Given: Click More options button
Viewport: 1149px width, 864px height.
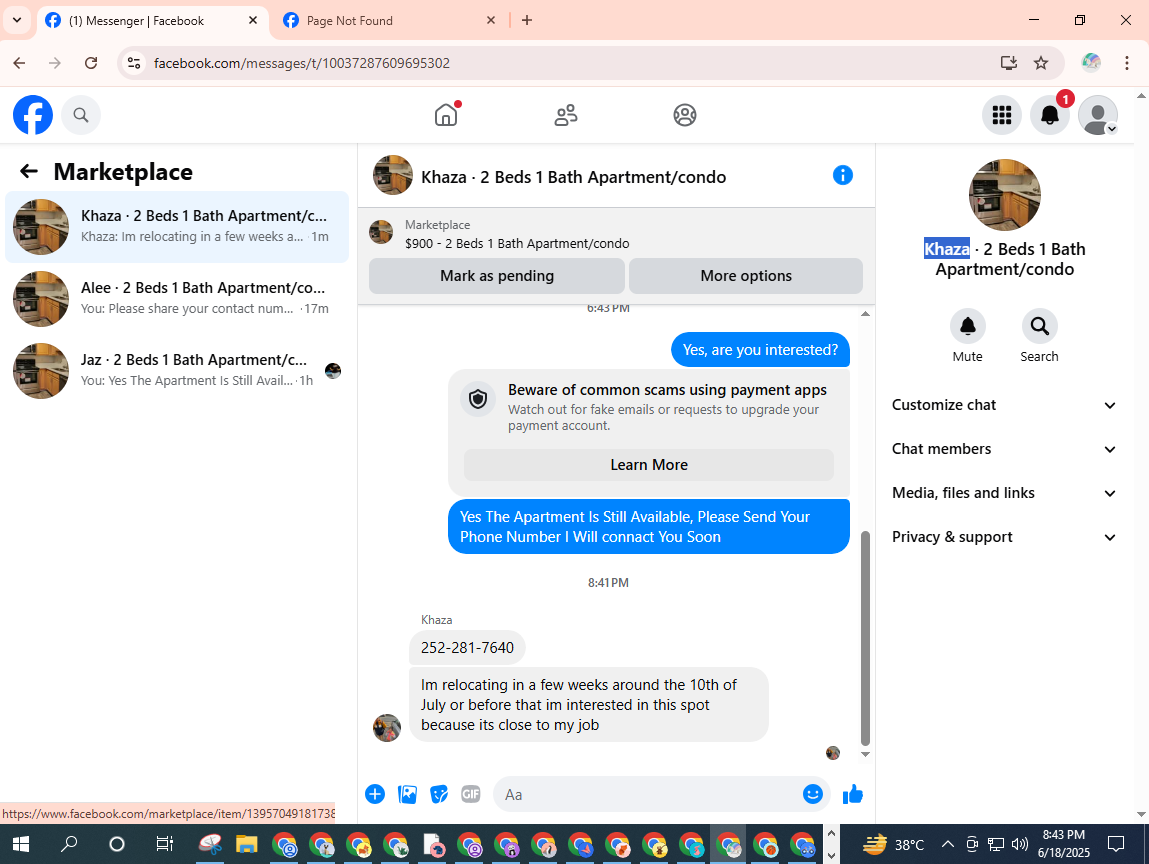Looking at the screenshot, I should [746, 276].
